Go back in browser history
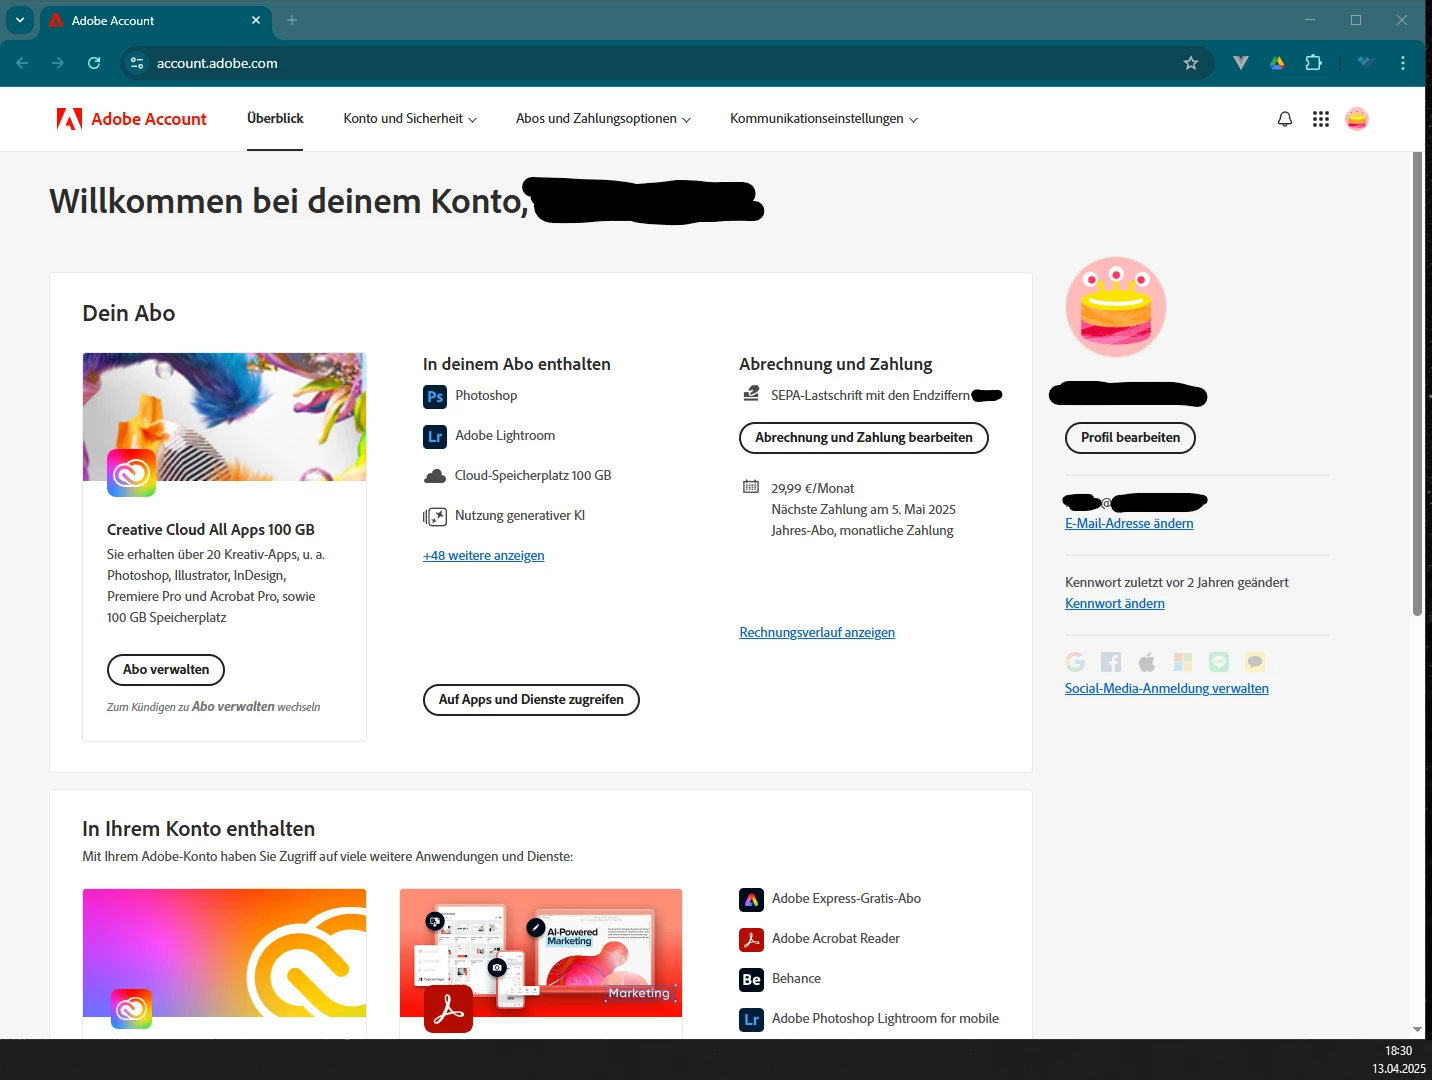 point(22,63)
